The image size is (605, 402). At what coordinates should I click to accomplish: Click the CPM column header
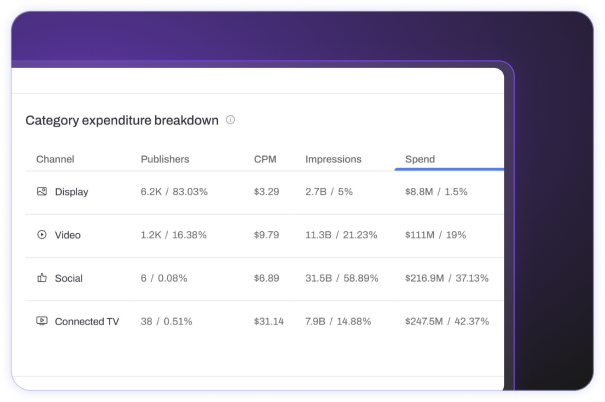coord(264,159)
